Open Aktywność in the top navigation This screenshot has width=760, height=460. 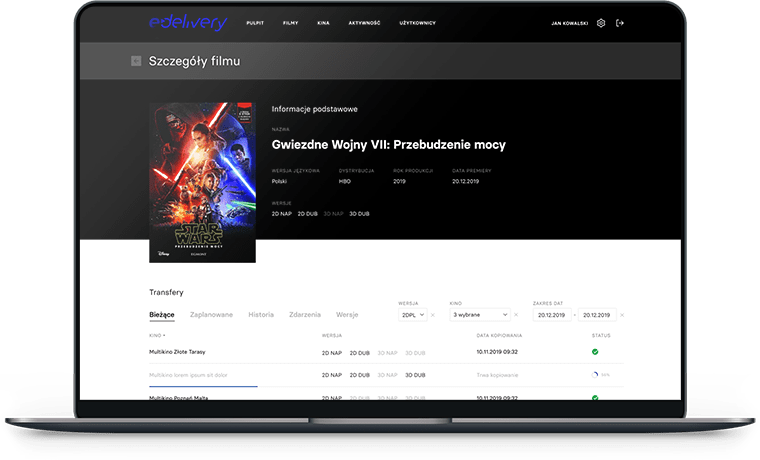click(364, 23)
